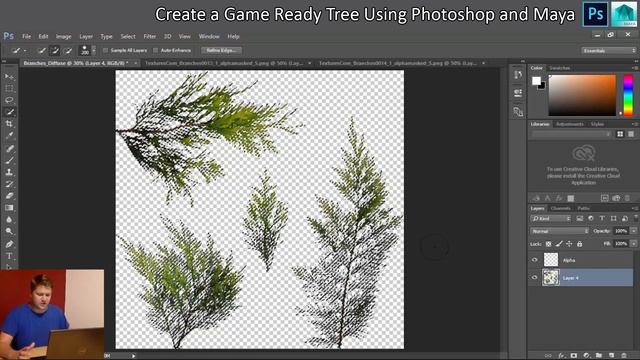Select the Horizontal Type tool
Viewport: 640px width, 360px height.
(x=9, y=256)
